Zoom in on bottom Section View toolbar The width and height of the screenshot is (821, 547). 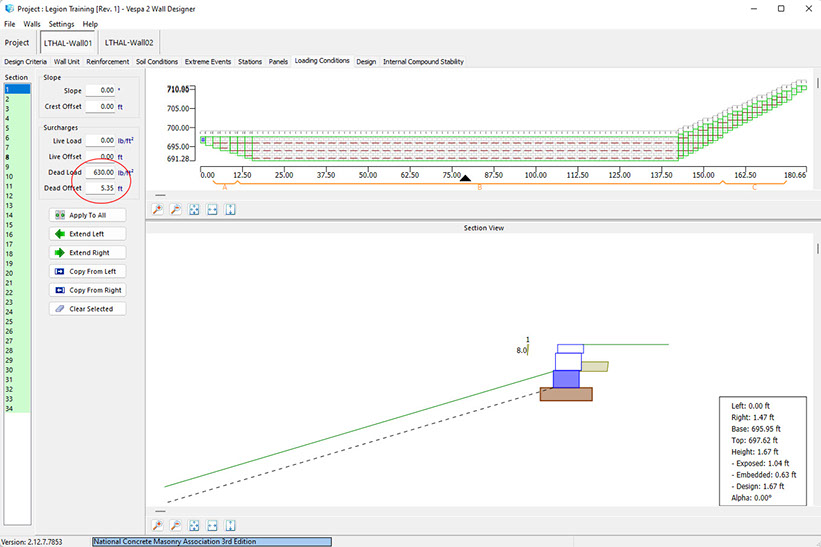[158, 525]
